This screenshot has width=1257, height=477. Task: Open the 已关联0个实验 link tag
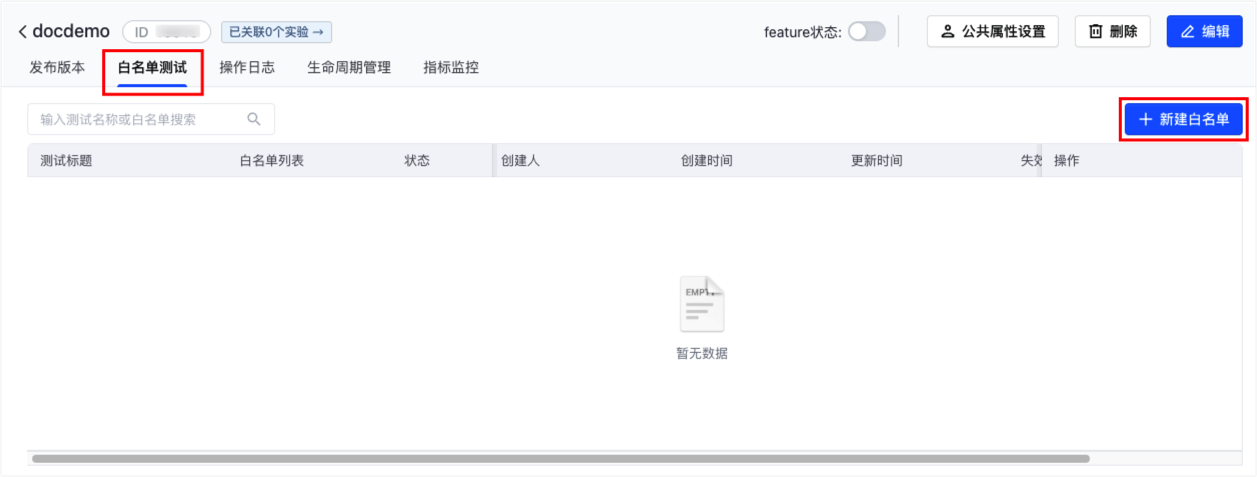[x=276, y=32]
